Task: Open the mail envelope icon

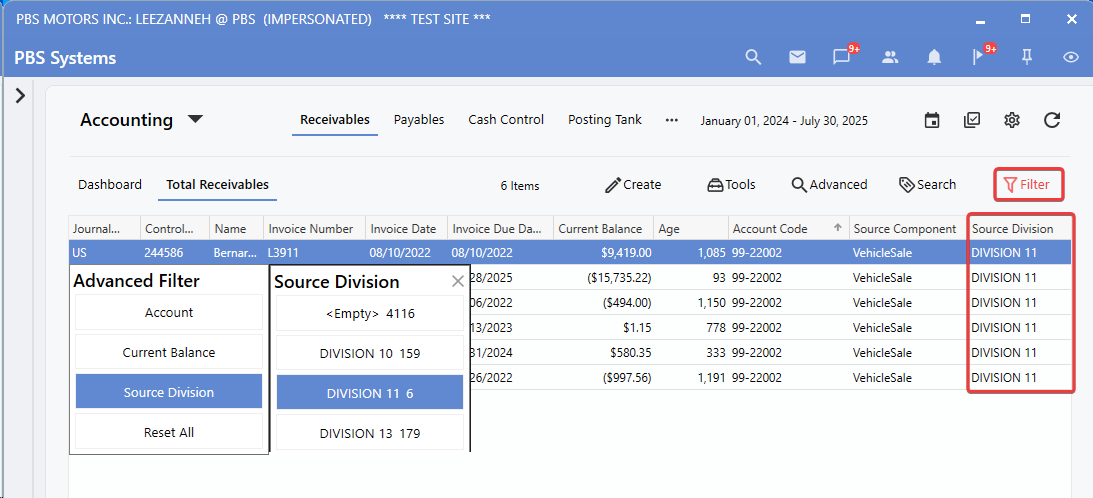Action: [x=797, y=57]
